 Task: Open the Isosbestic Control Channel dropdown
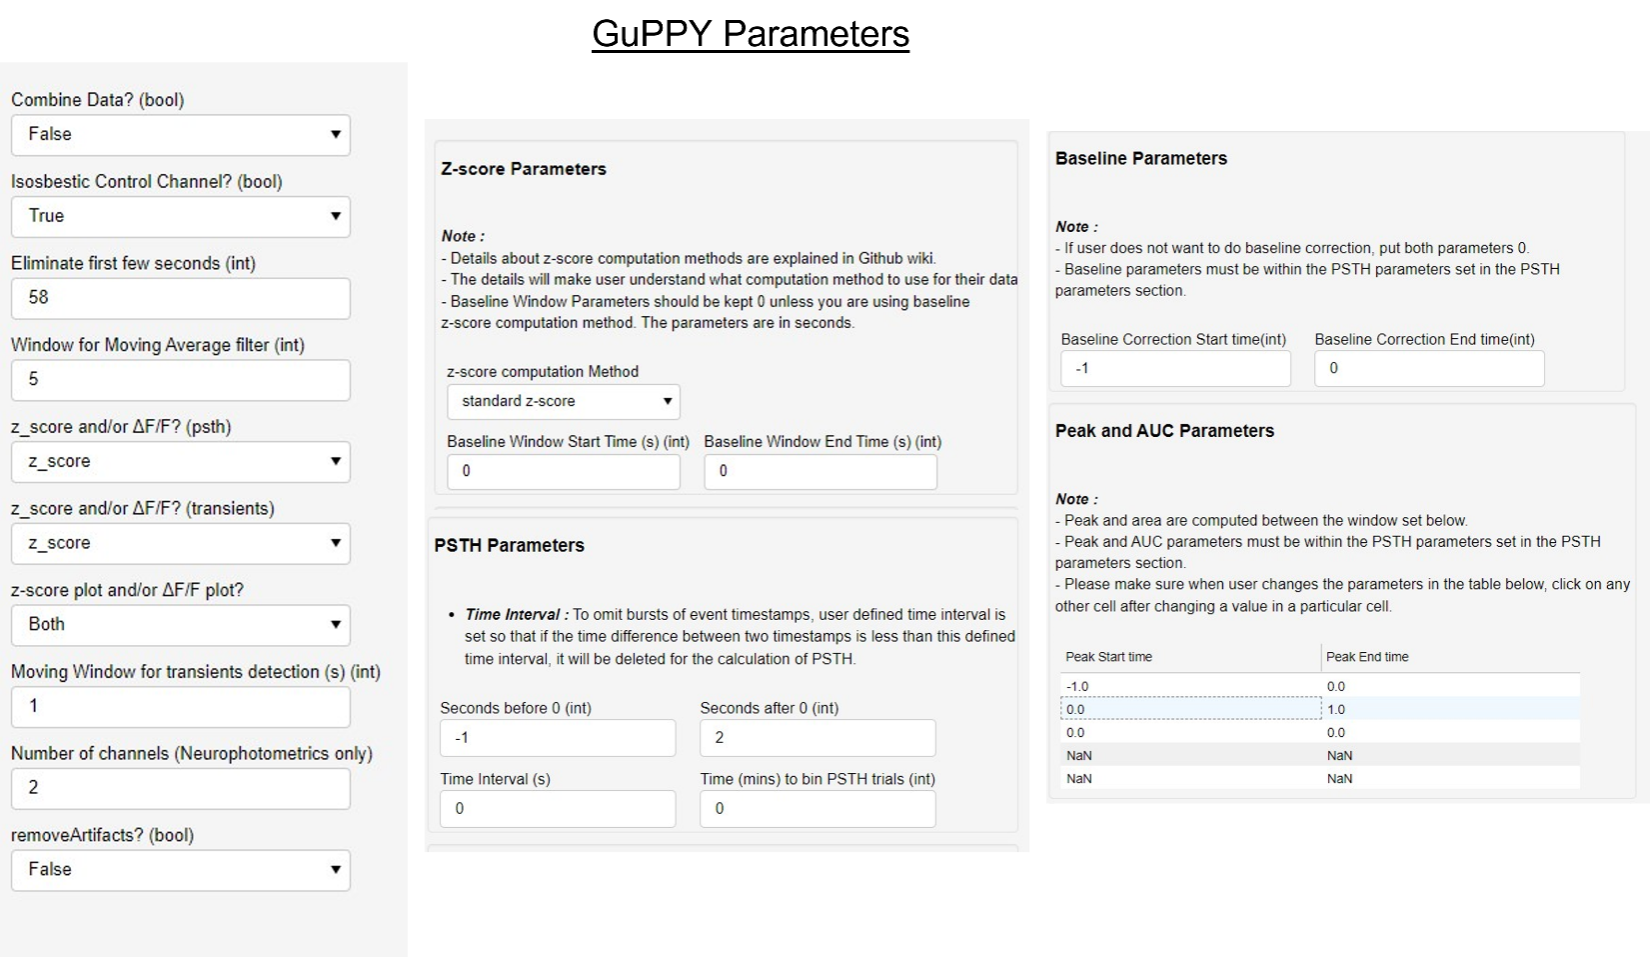[181, 216]
